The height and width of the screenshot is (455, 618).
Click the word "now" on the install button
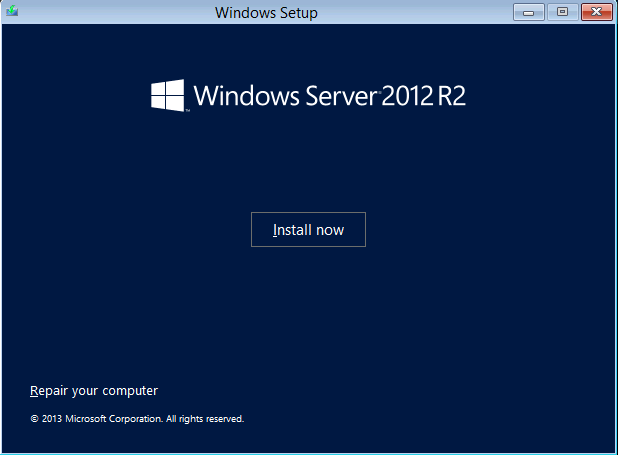pos(328,230)
